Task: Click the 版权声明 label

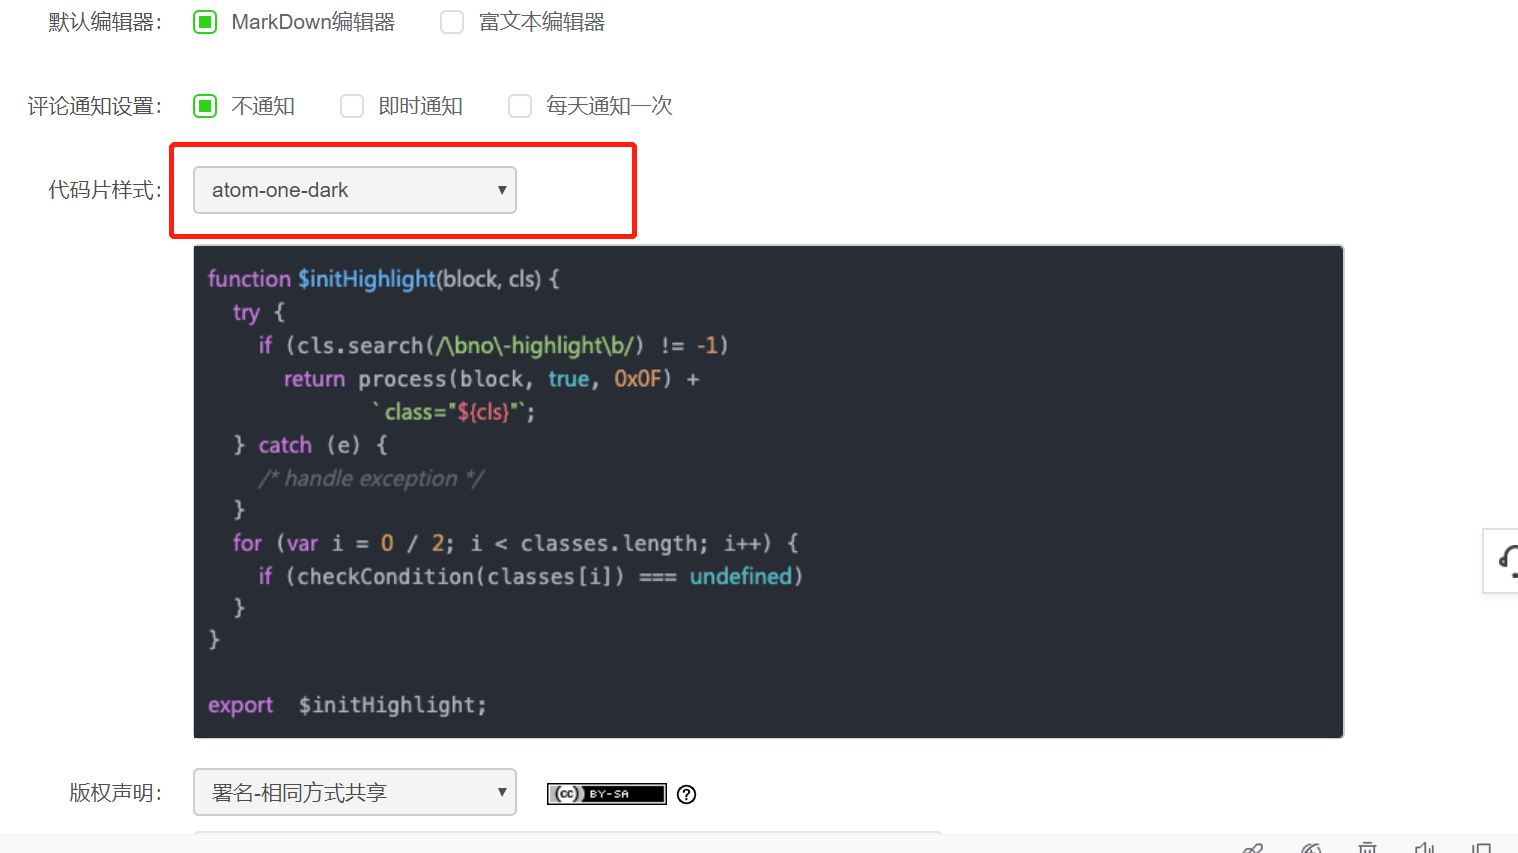Action: tap(115, 793)
